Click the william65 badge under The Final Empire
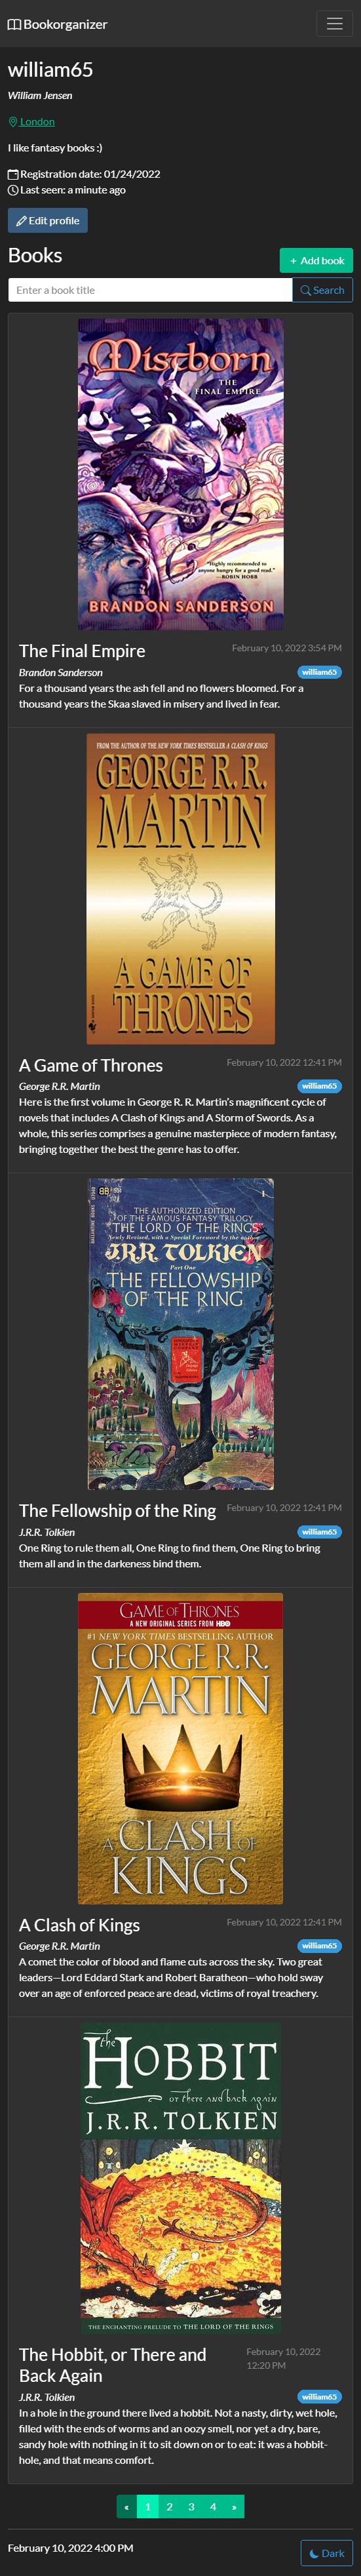 click(319, 672)
